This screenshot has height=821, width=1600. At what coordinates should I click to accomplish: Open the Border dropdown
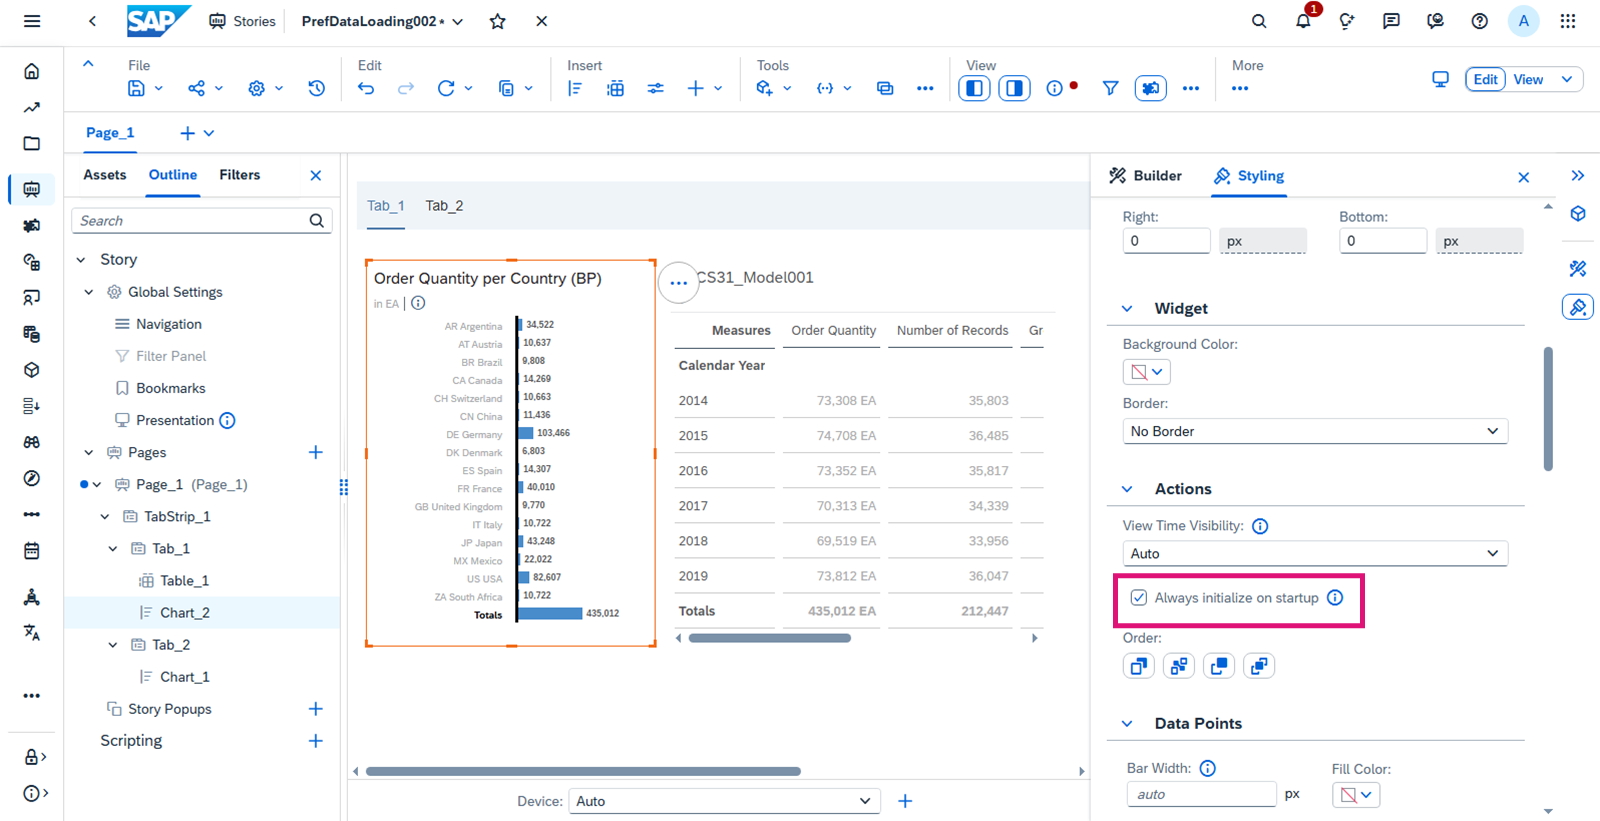[x=1315, y=431]
